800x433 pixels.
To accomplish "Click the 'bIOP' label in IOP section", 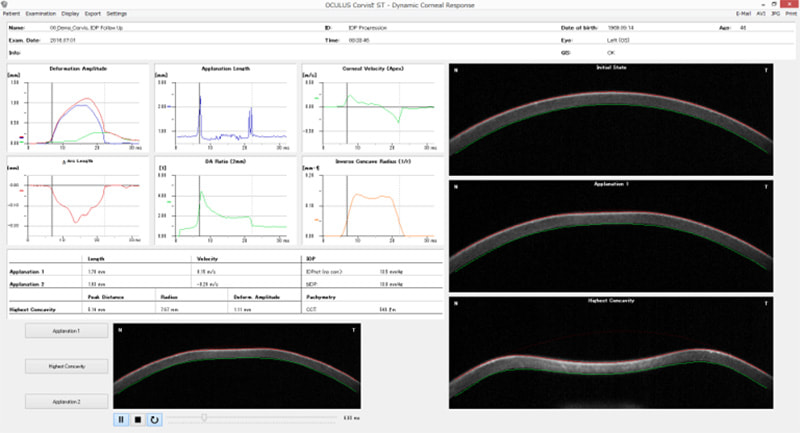I will [x=311, y=285].
